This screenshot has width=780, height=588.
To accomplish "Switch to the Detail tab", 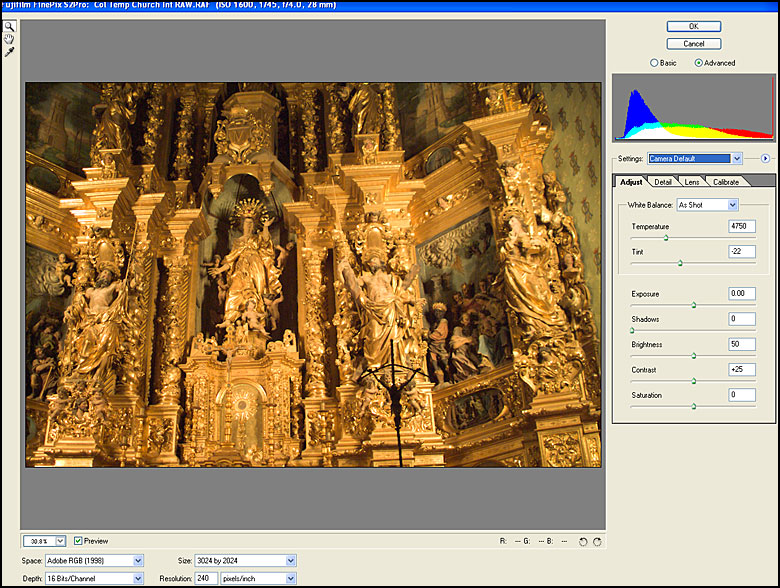I will (663, 182).
